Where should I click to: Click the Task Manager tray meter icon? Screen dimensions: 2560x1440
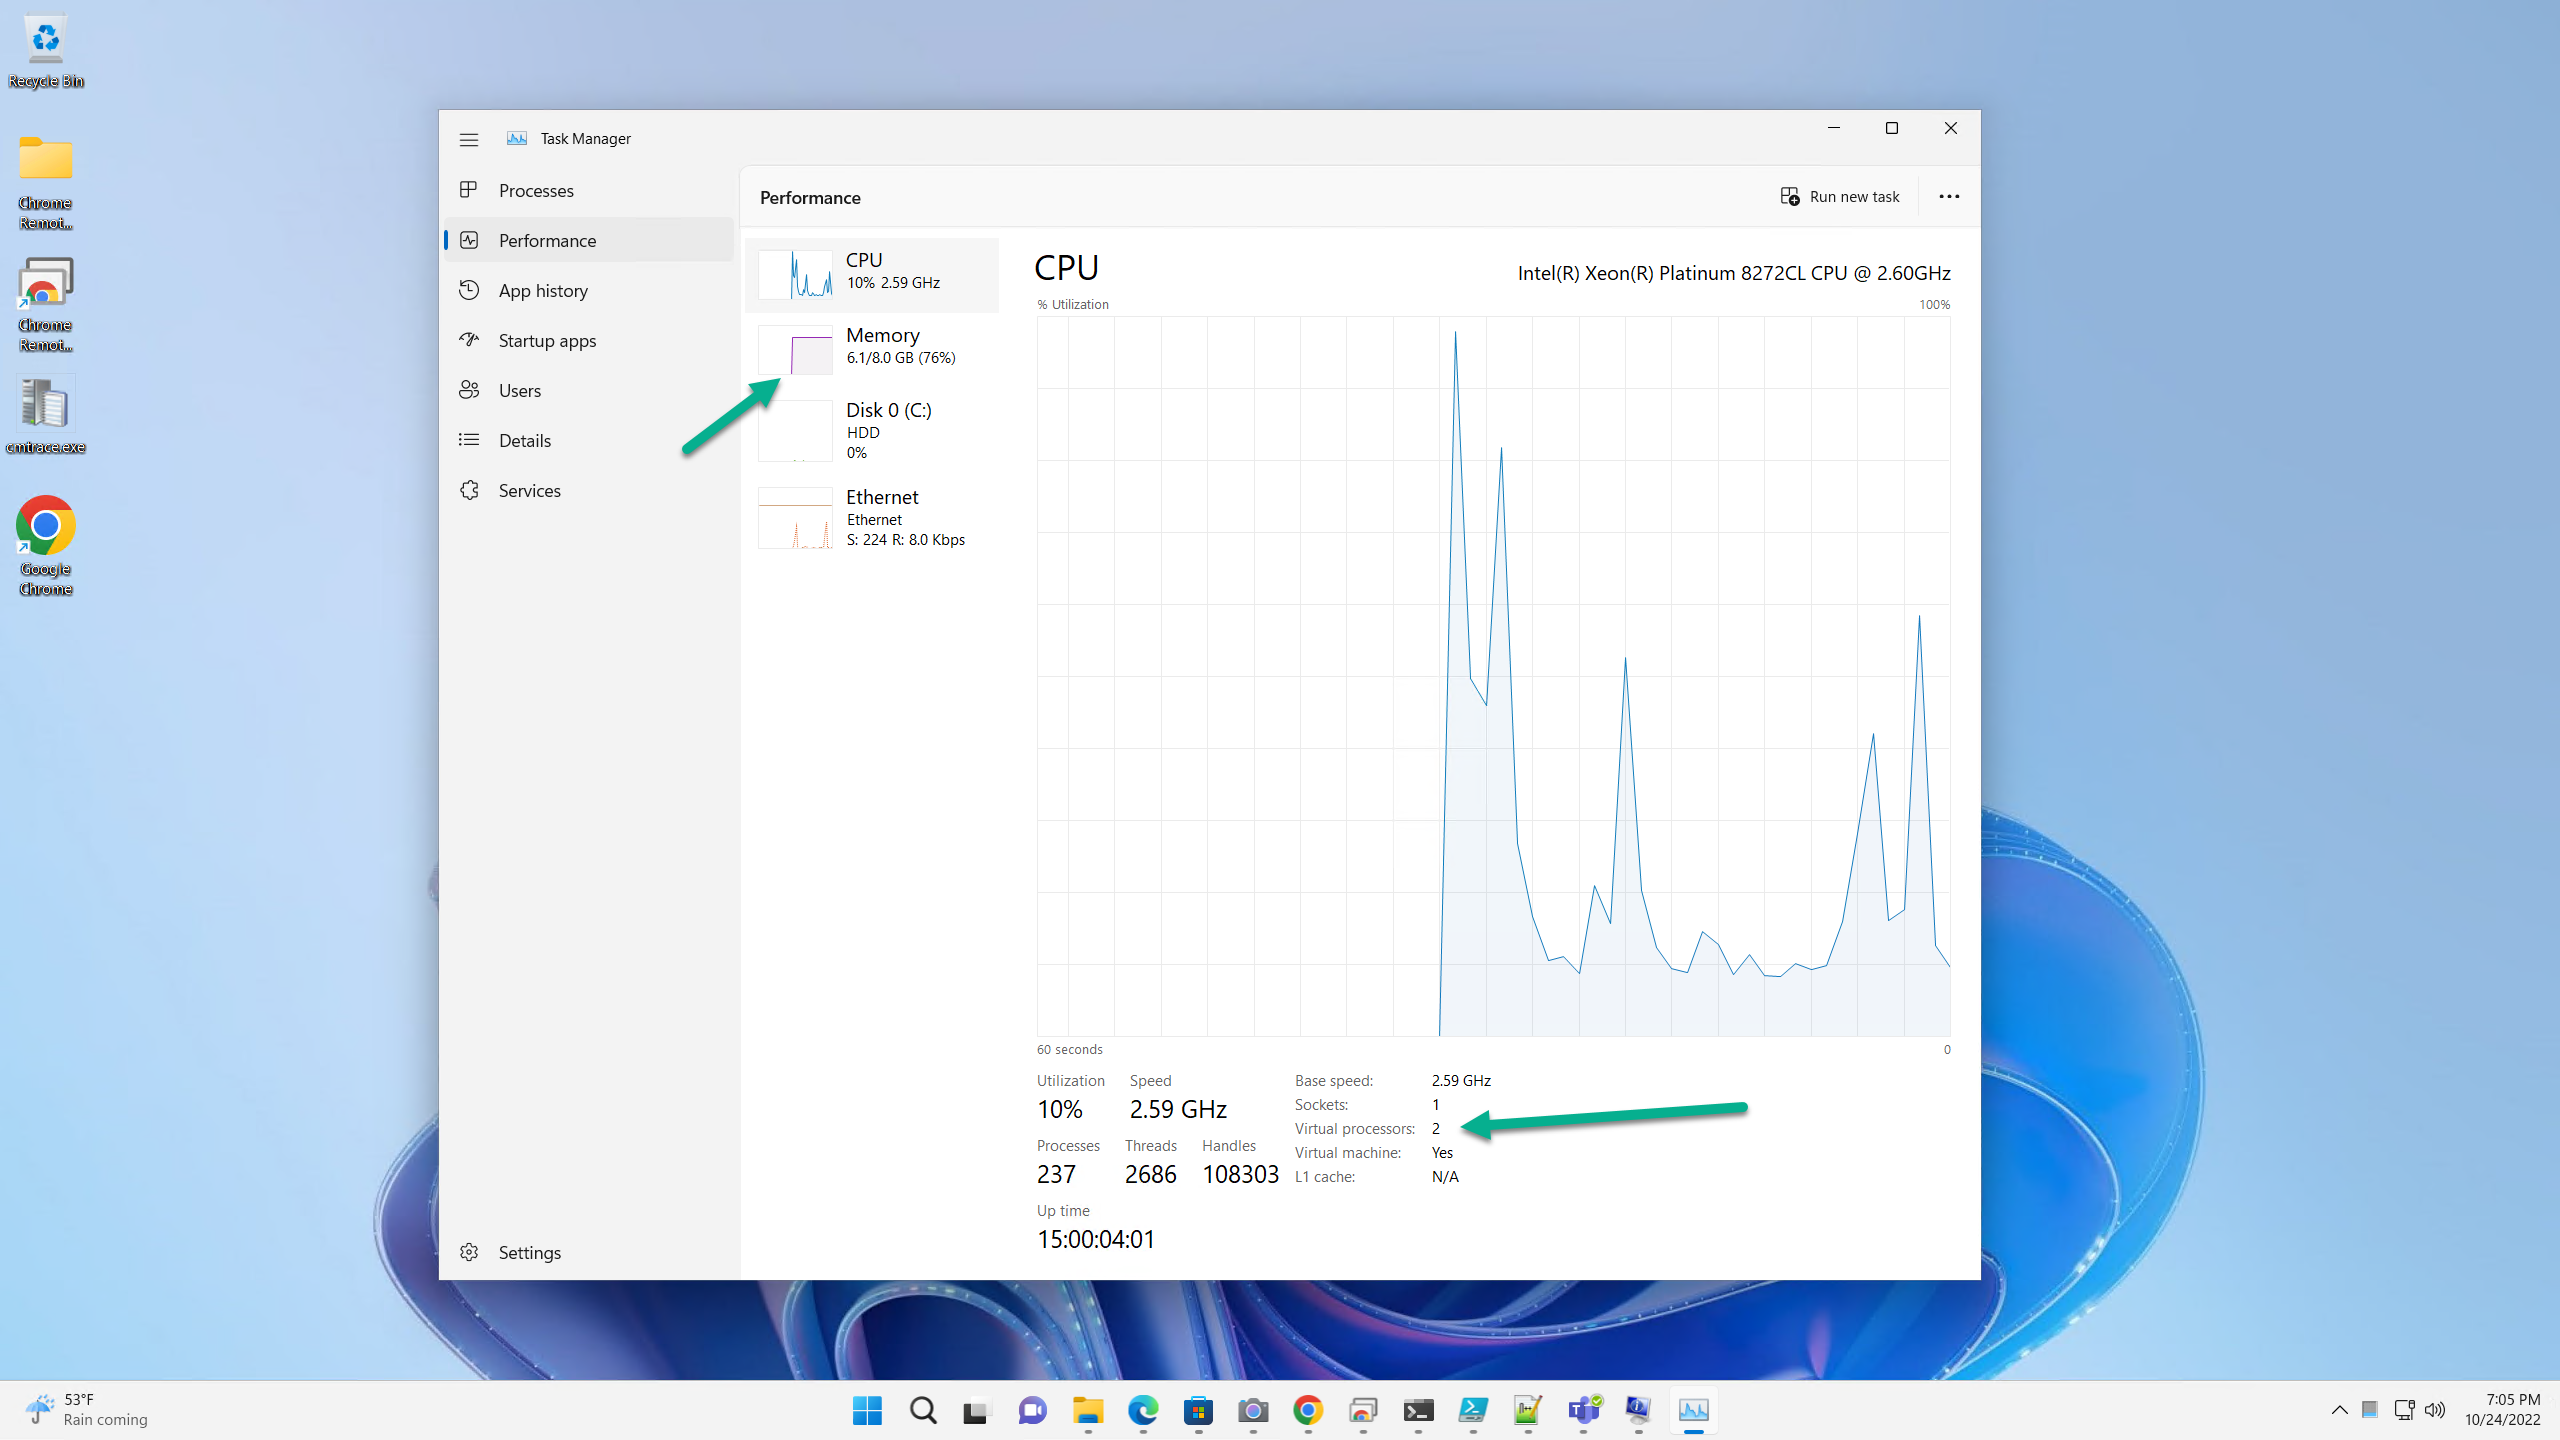2369,1410
